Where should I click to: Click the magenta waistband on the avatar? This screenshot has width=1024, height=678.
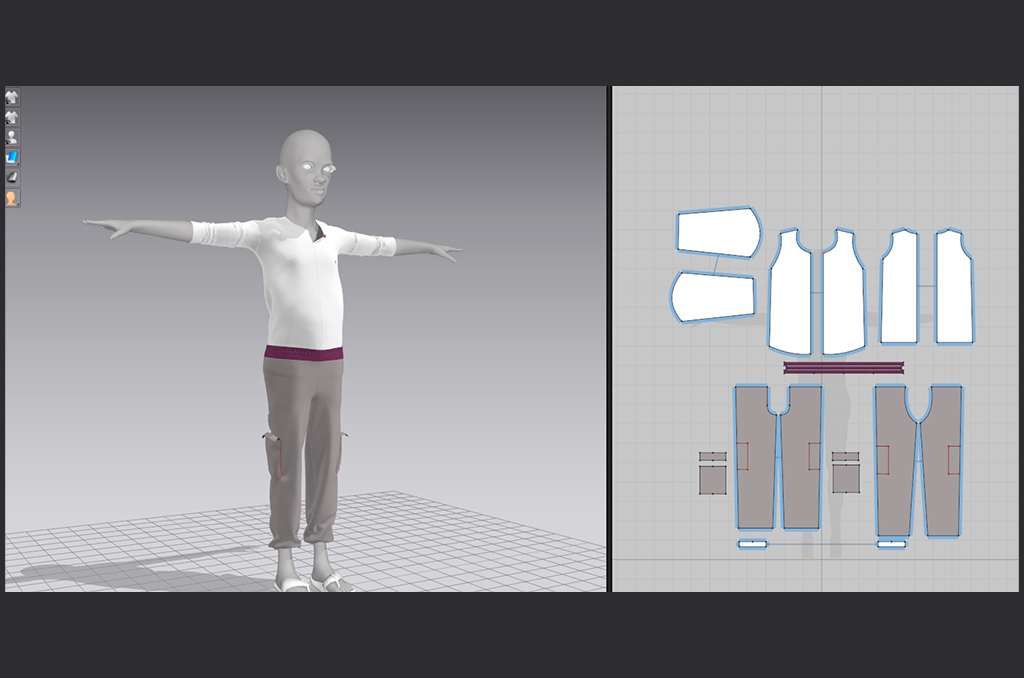[x=304, y=352]
